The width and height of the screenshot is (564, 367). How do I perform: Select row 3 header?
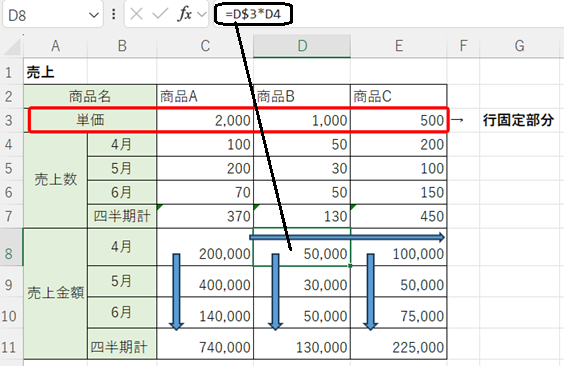point(10,121)
